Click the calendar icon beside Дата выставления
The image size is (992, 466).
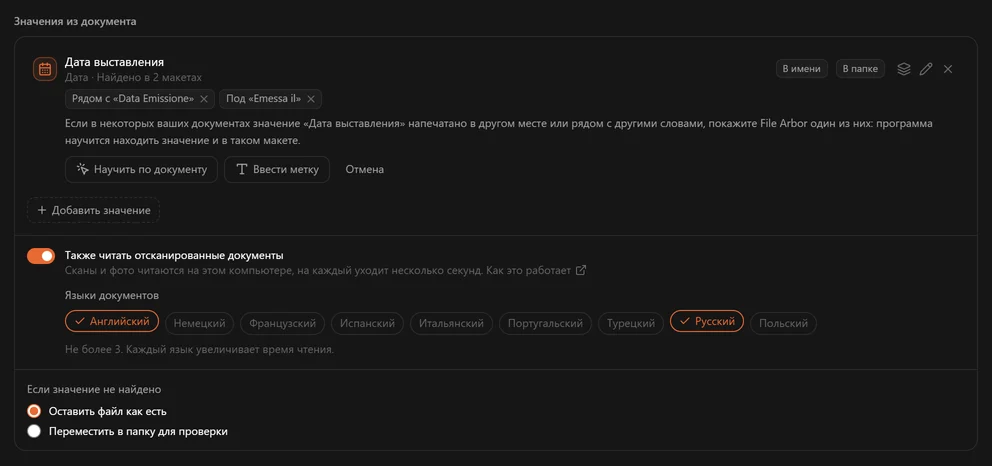click(45, 69)
